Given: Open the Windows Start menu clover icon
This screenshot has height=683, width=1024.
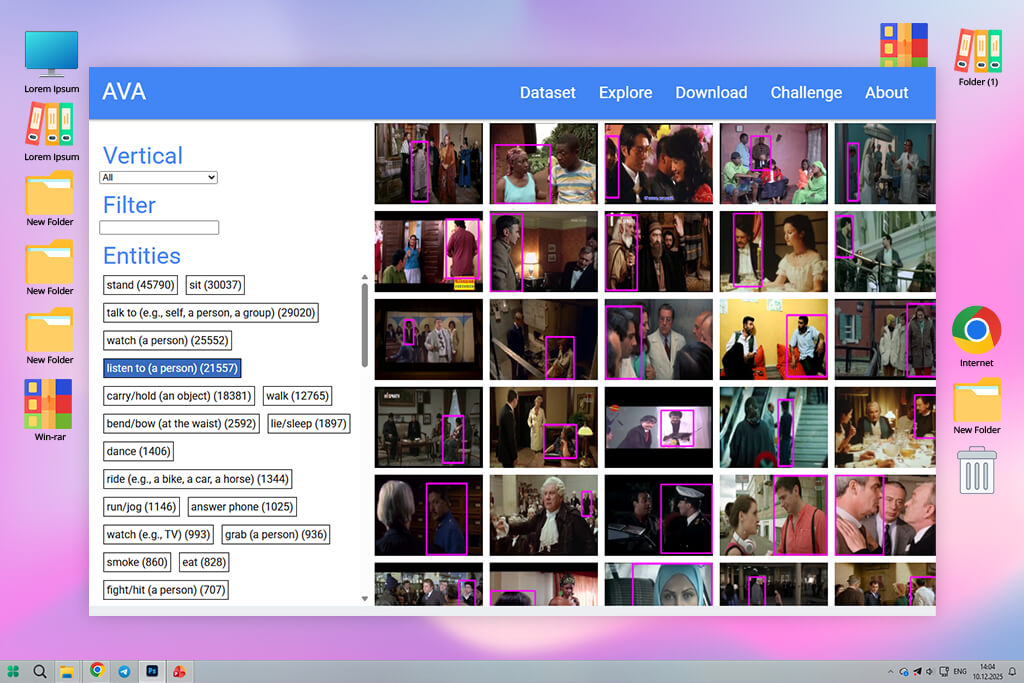Looking at the screenshot, I should [x=13, y=671].
